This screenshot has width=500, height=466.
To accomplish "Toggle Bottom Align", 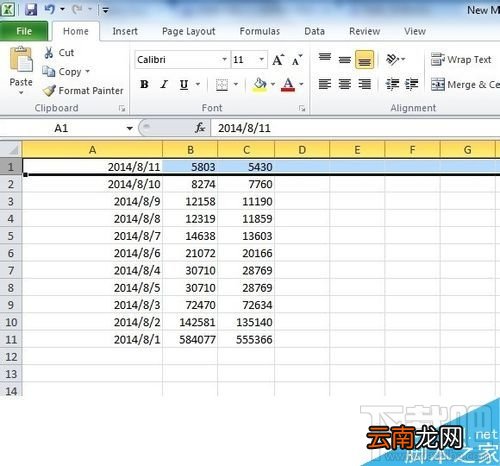I will [x=364, y=60].
